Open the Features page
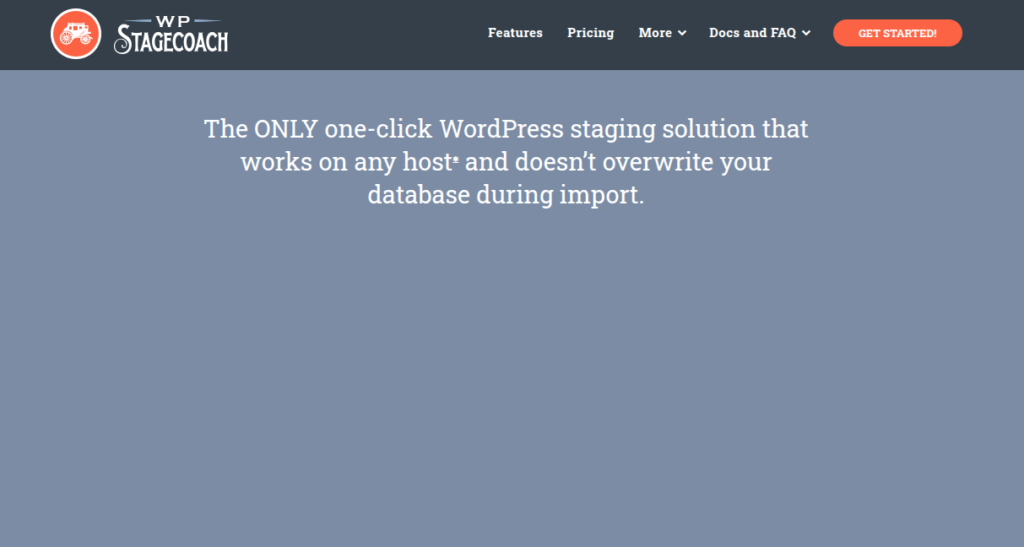The height and width of the screenshot is (547, 1024). pos(515,33)
